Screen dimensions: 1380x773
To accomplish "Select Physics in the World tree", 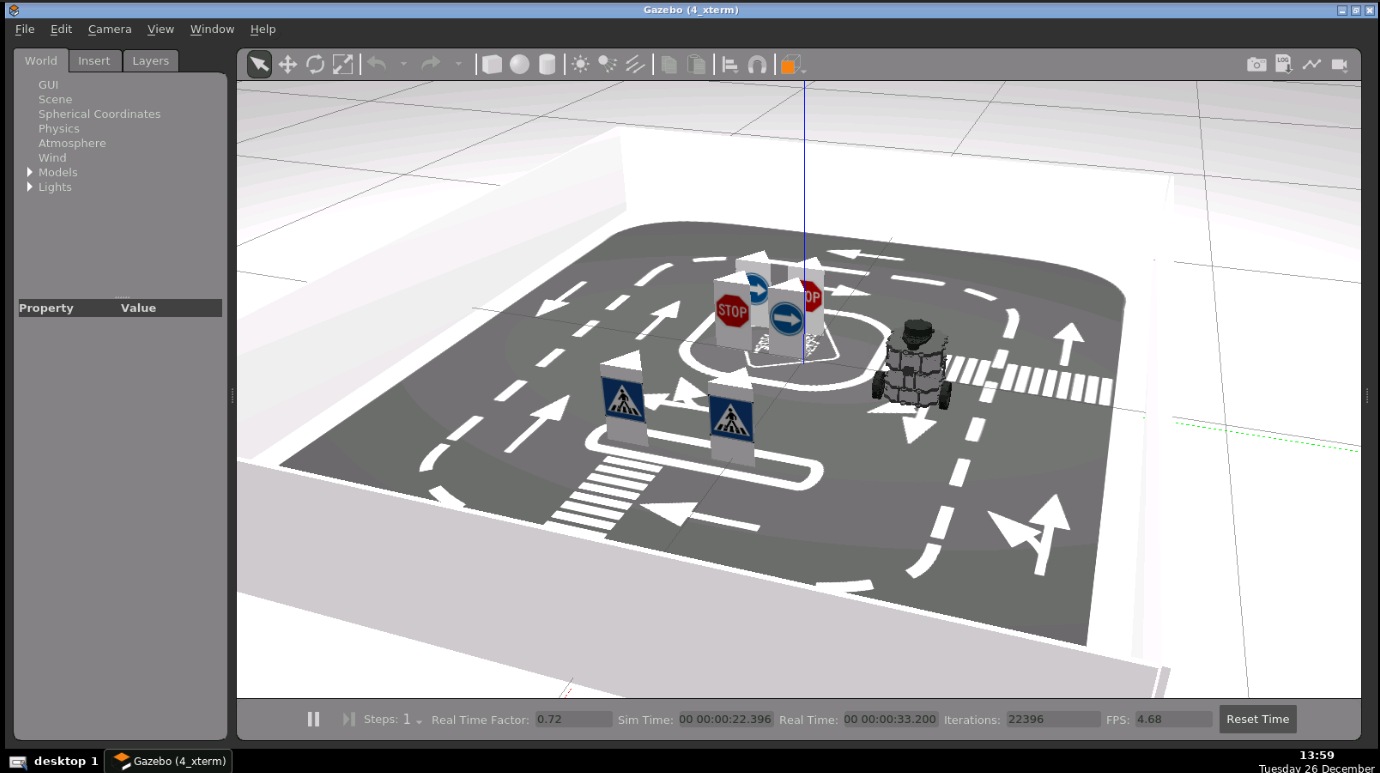I will [x=59, y=129].
